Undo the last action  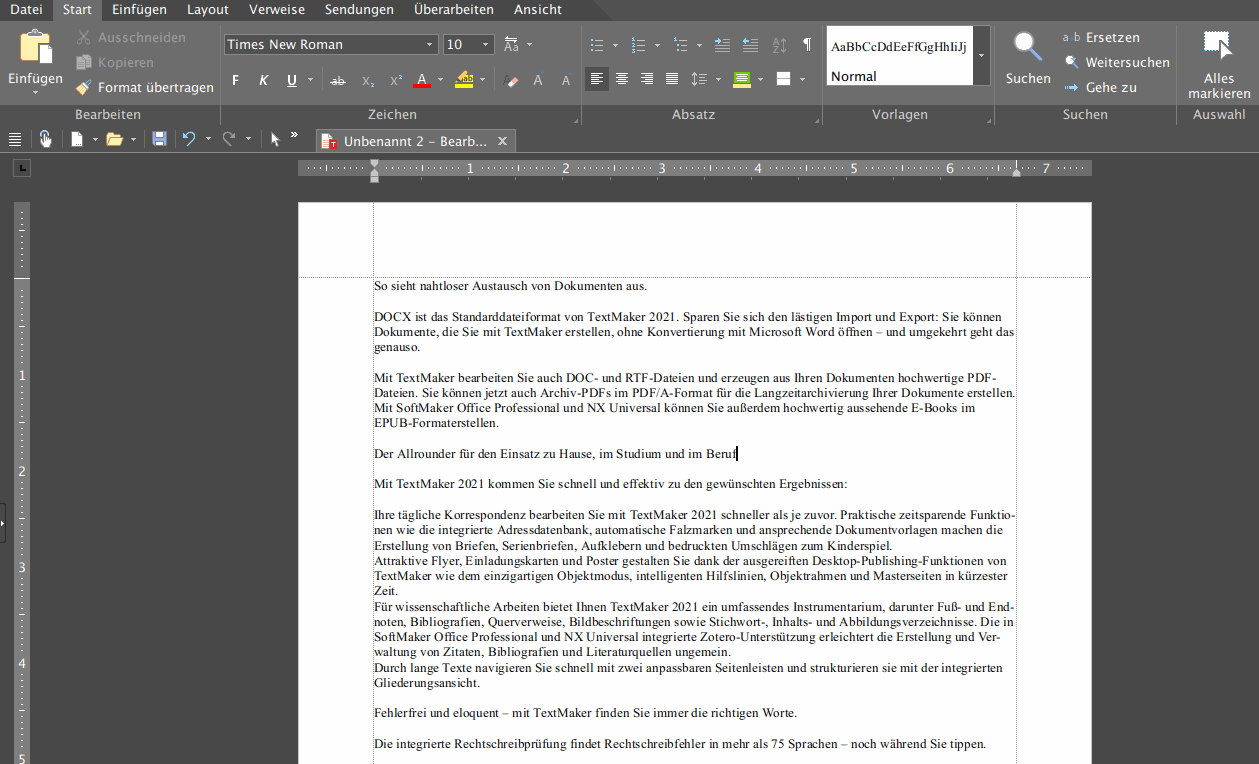tap(188, 139)
